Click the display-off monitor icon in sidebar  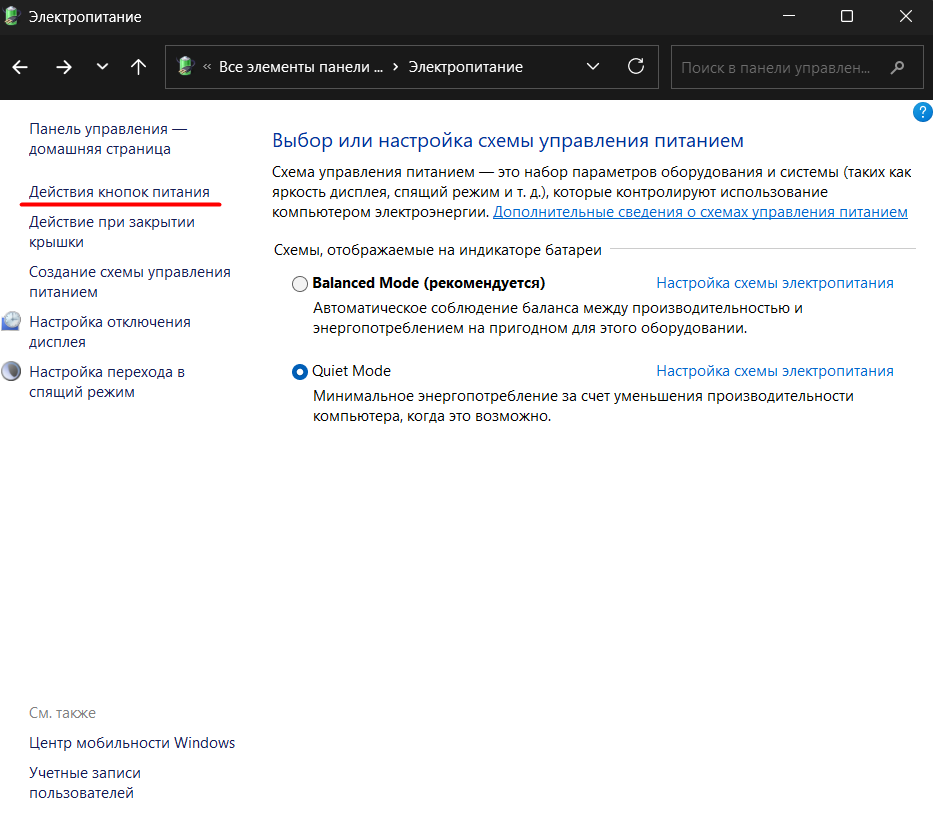coord(11,322)
